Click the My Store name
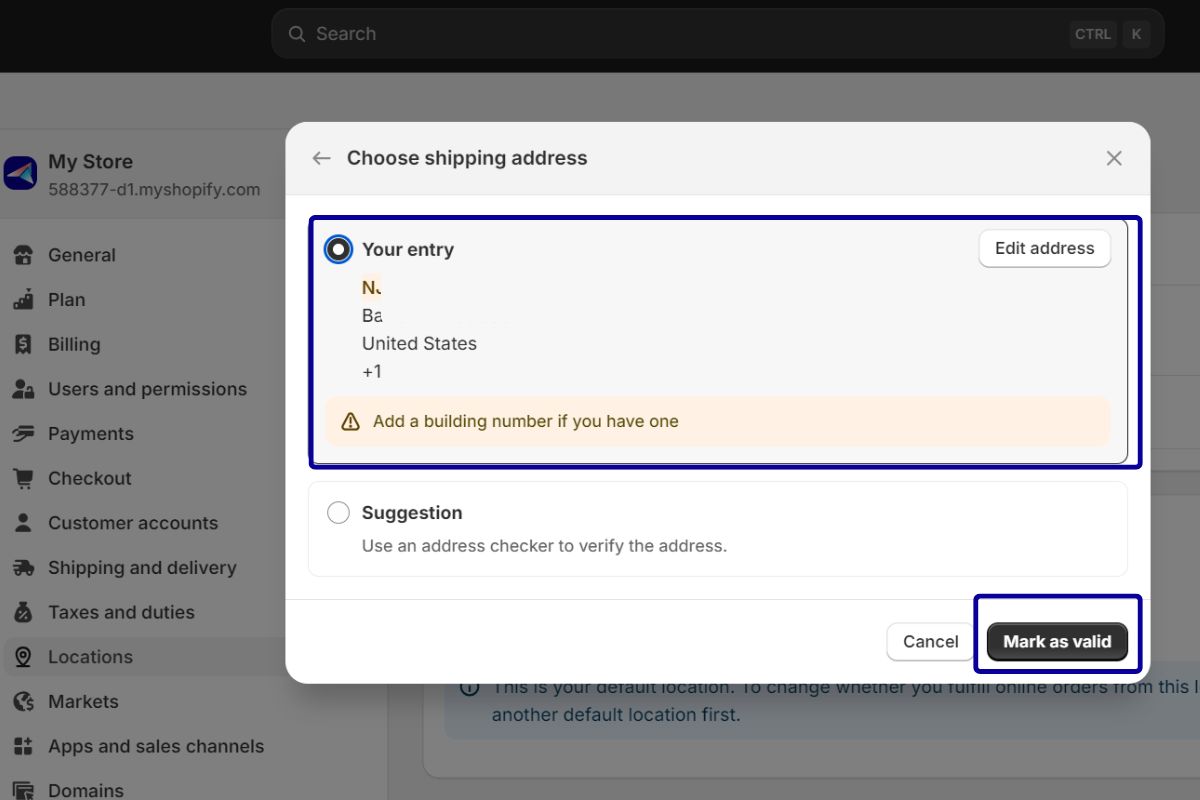Screen dimensions: 1200x800 point(90,162)
